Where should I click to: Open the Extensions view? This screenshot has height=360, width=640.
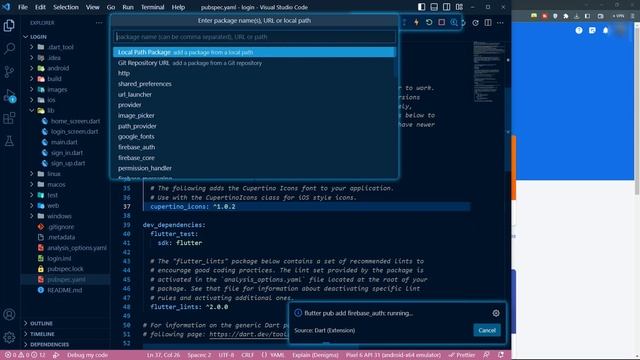tap(9, 118)
